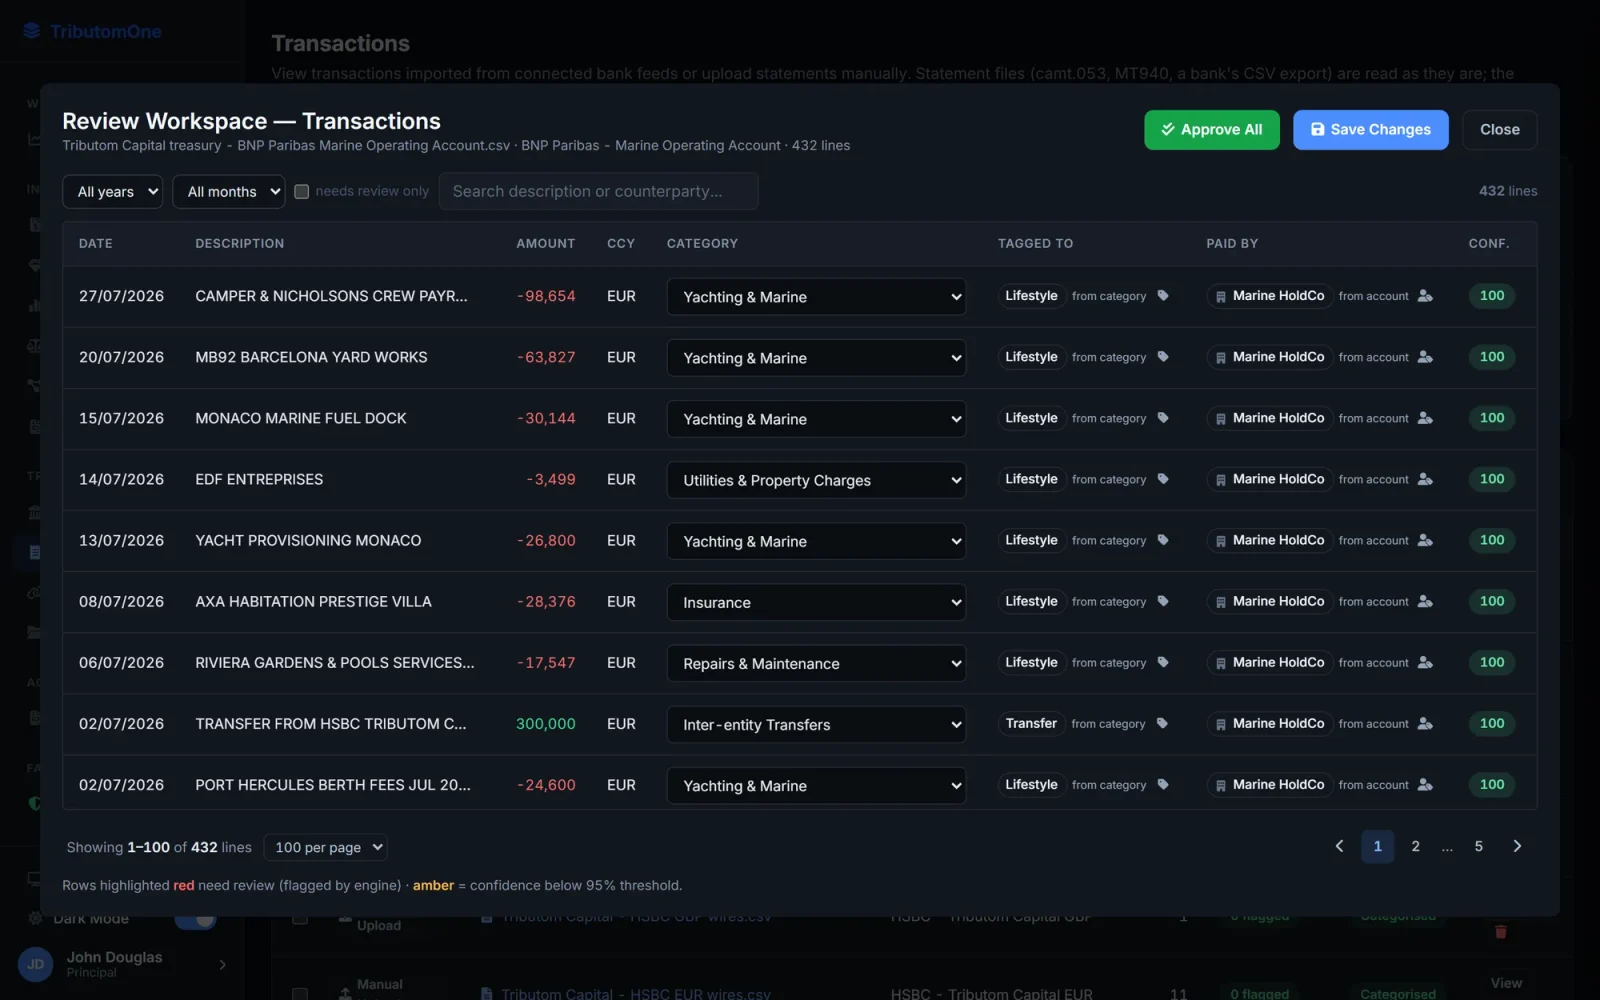Close the Review Workspace dialog

click(1500, 130)
